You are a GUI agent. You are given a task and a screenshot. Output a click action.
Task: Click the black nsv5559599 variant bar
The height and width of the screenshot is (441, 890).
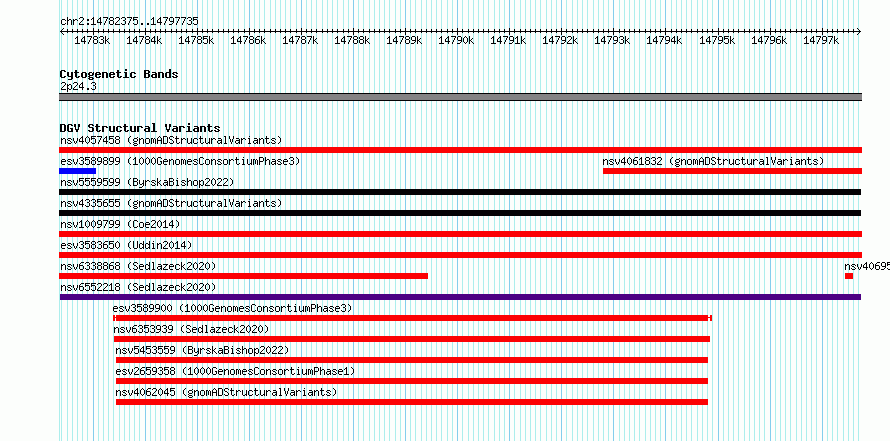tap(460, 192)
